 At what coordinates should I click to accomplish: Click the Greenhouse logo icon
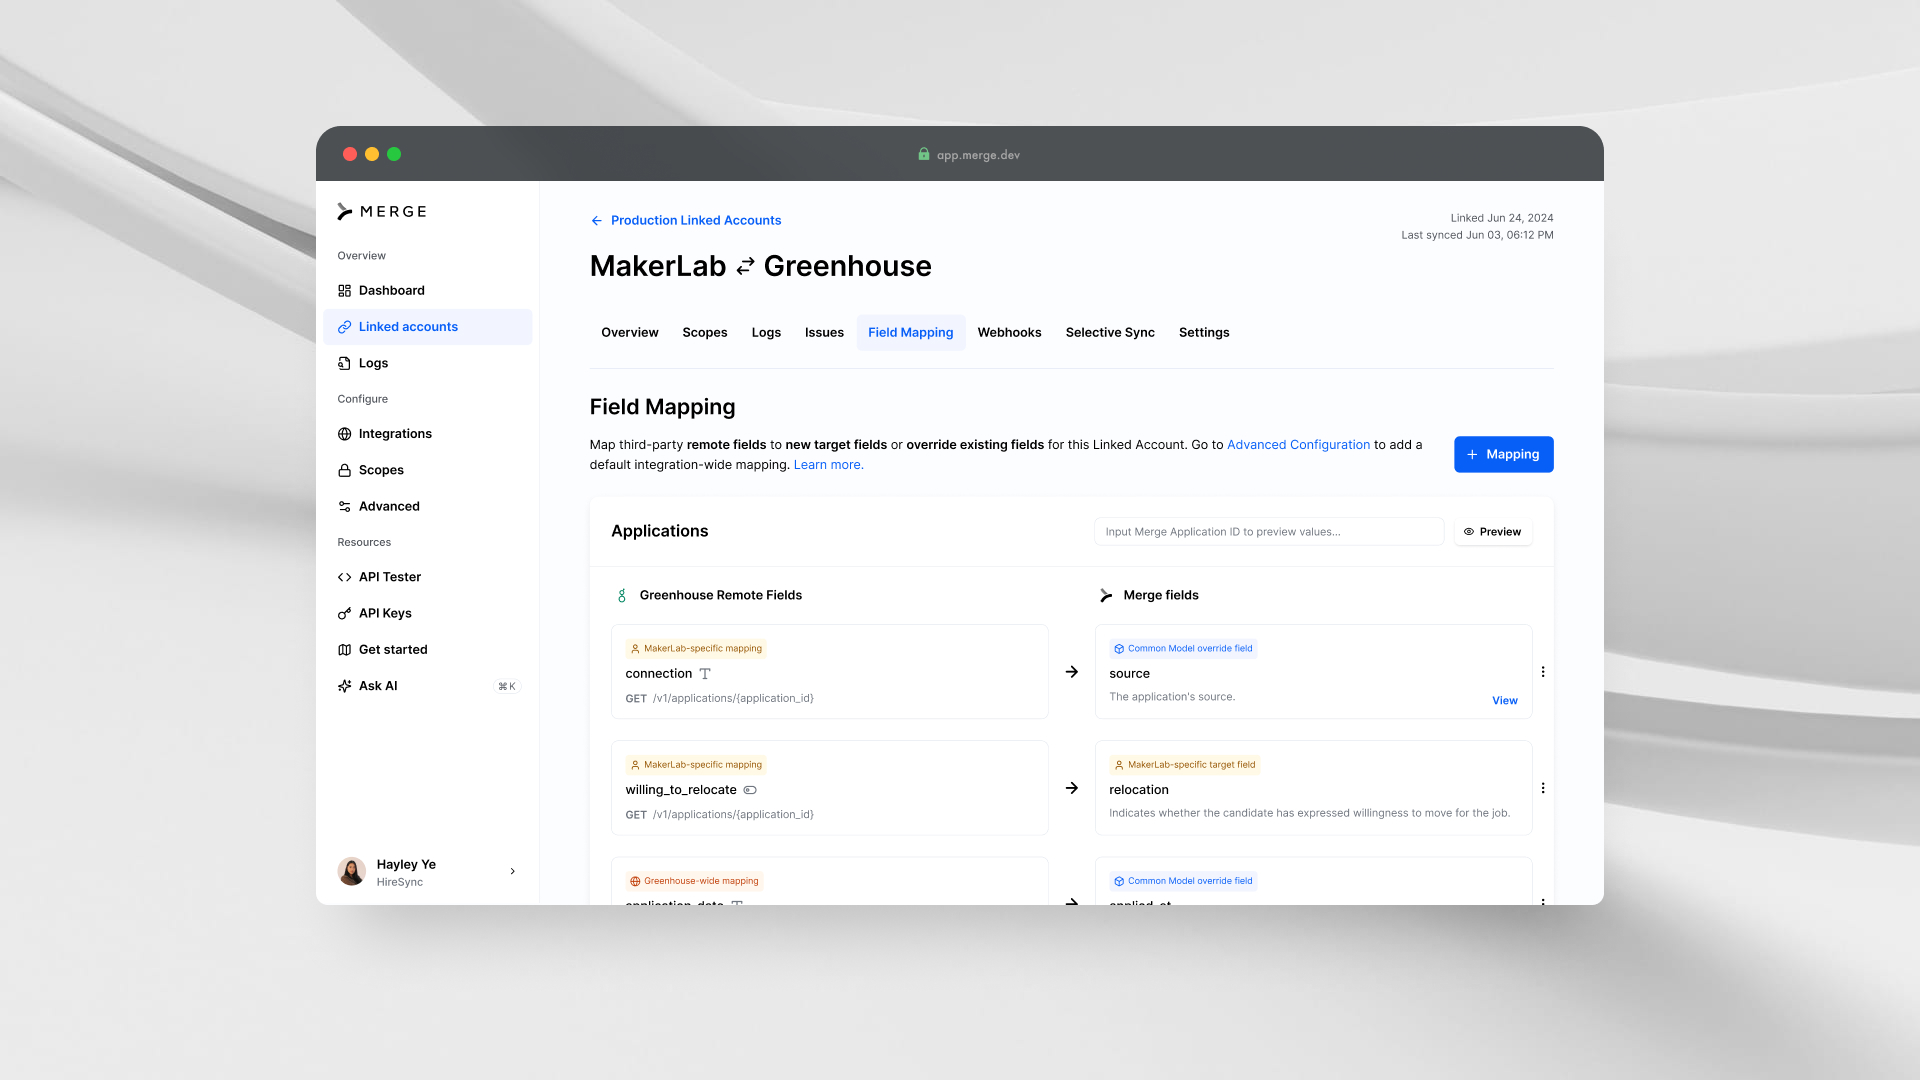(622, 596)
